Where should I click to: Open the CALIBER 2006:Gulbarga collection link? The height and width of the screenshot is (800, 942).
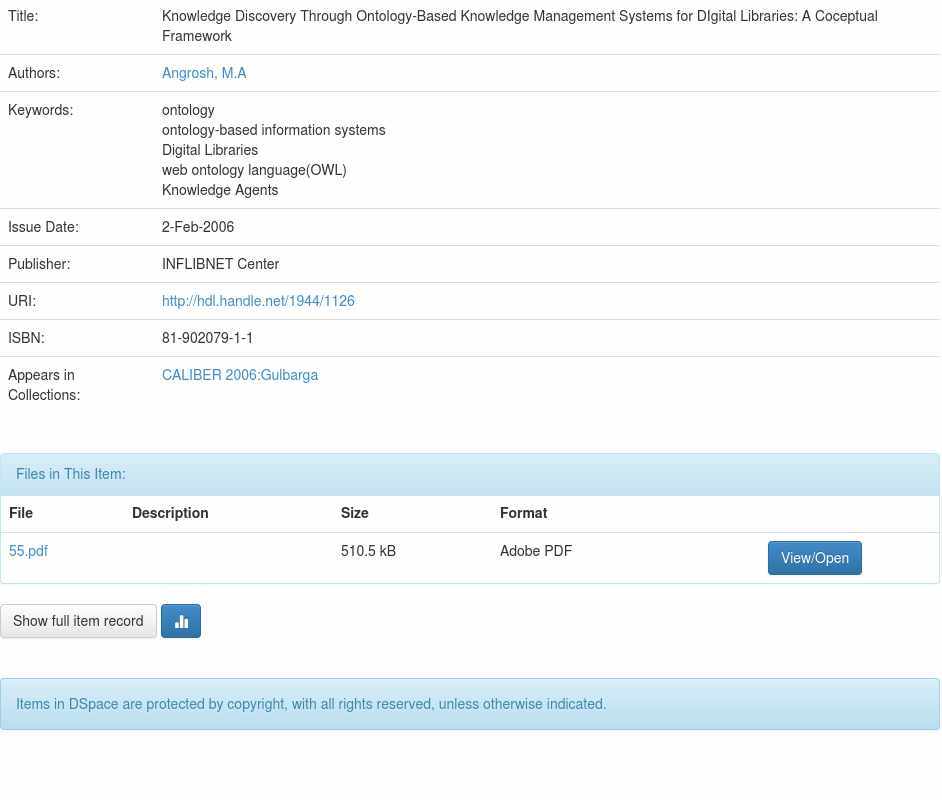240,375
